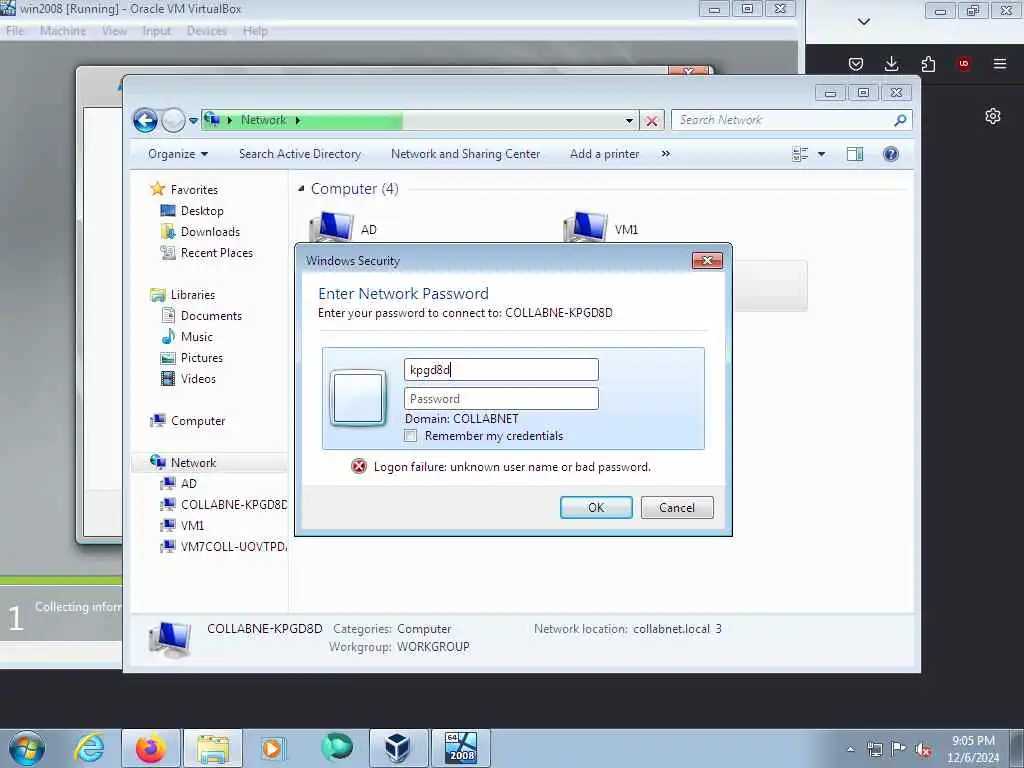Open the address bar history dropdown
The height and width of the screenshot is (768, 1024).
click(x=629, y=120)
